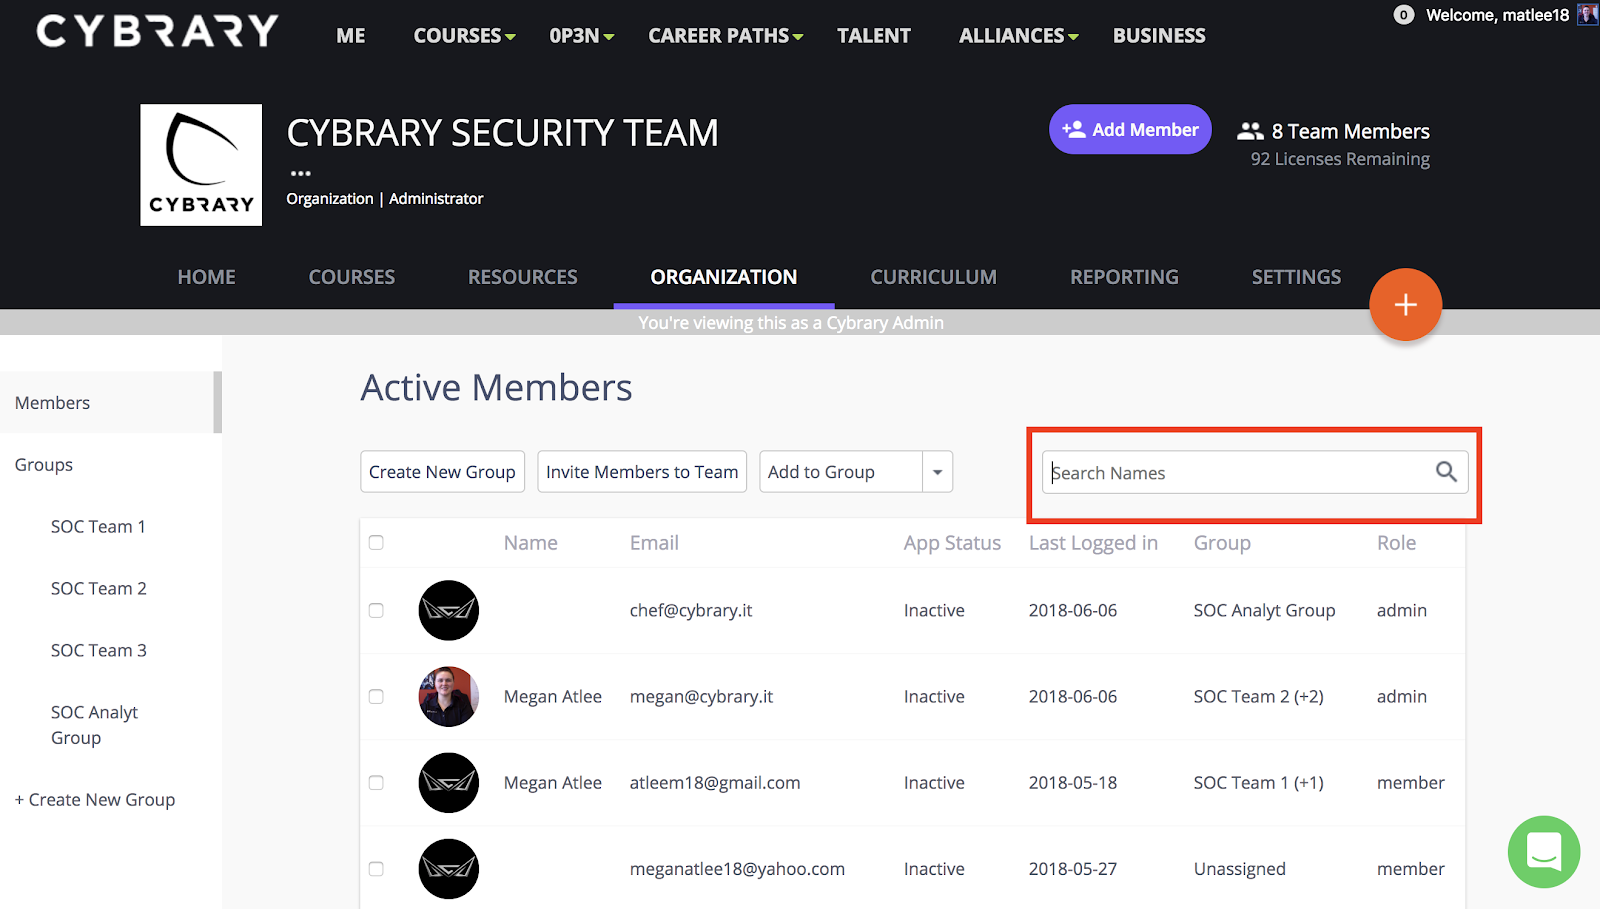The width and height of the screenshot is (1600, 909).
Task: Switch to the Home tab
Action: coord(207,277)
